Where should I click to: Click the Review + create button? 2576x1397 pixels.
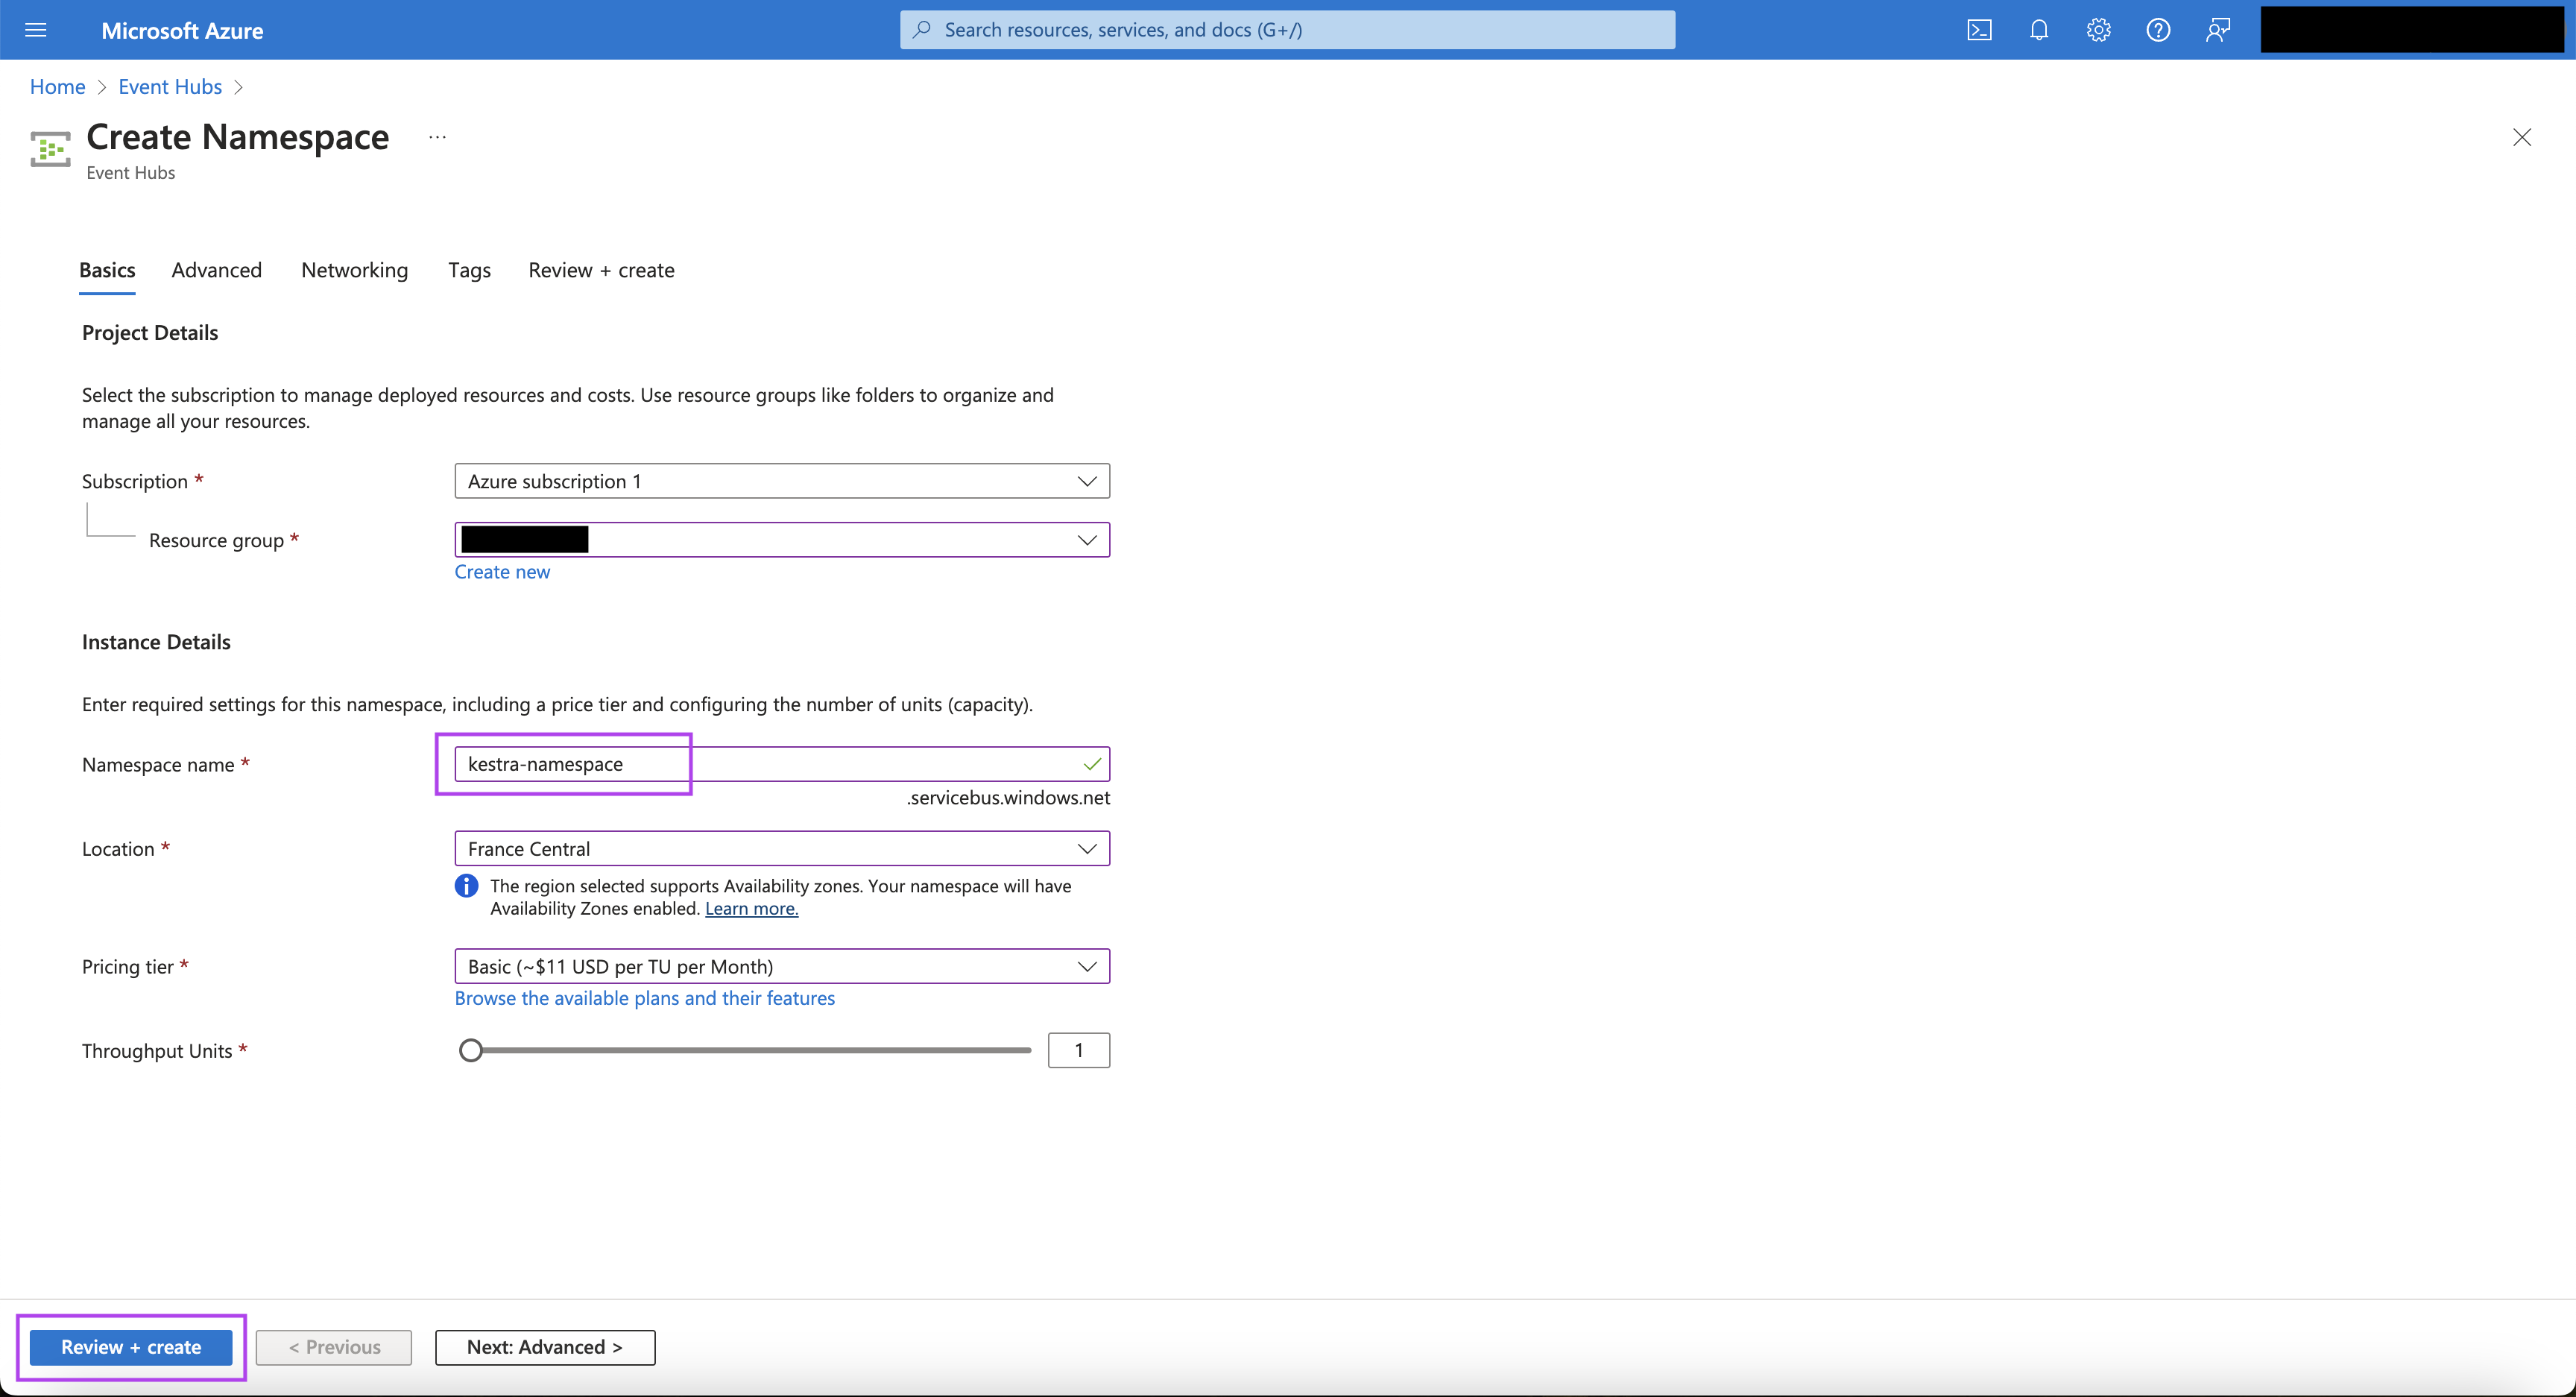tap(130, 1346)
